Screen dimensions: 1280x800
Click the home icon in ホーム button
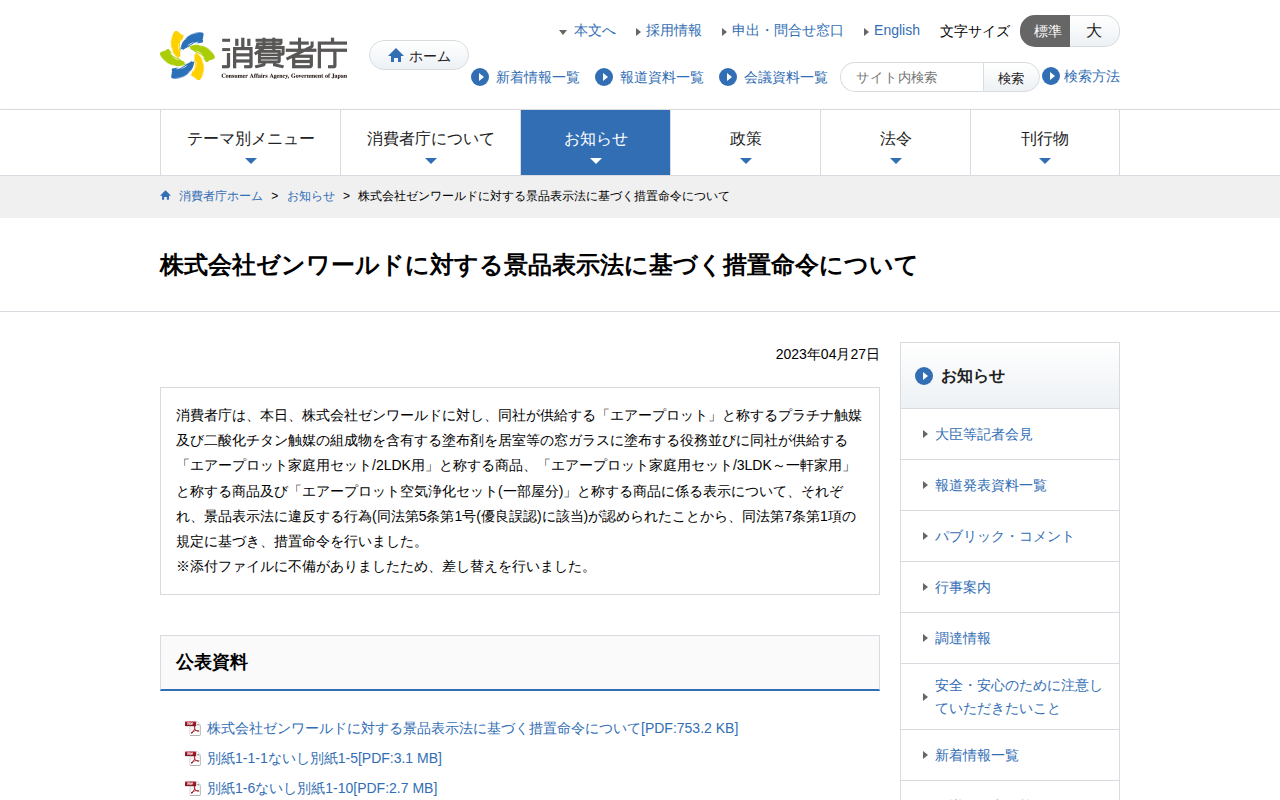[x=396, y=56]
